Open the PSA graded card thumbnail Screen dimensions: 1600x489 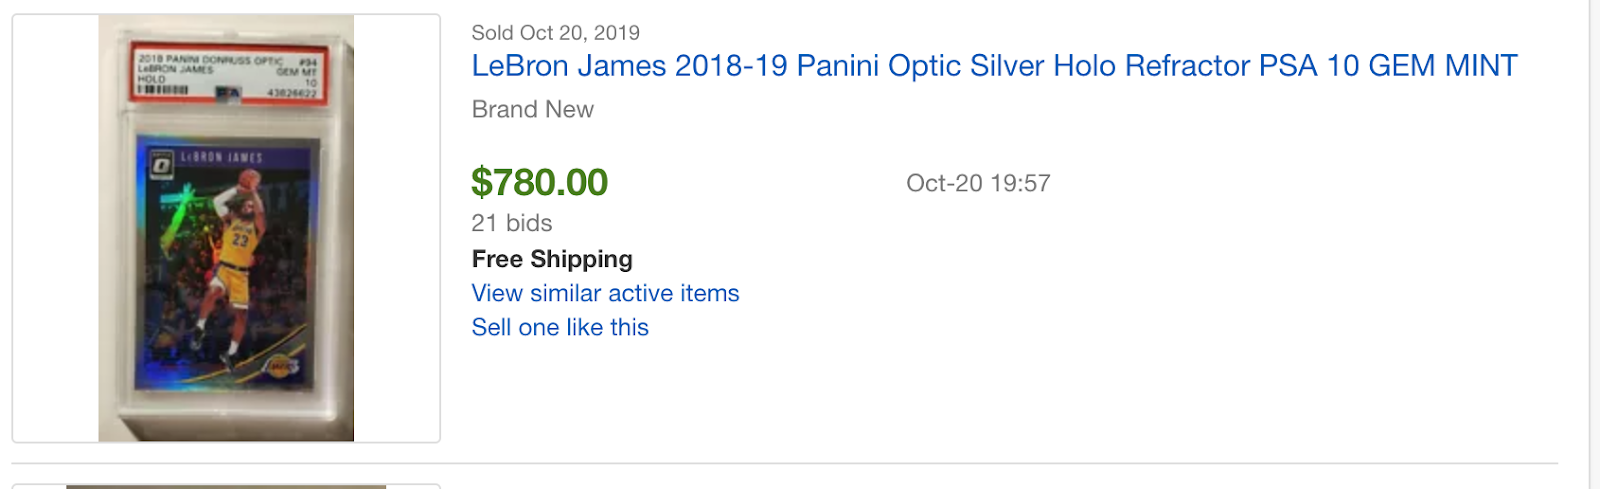click(x=226, y=228)
